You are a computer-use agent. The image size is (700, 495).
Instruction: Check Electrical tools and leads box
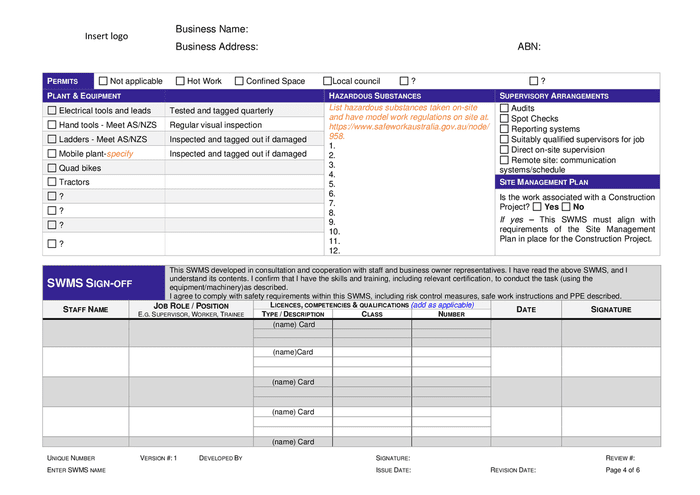point(52,111)
